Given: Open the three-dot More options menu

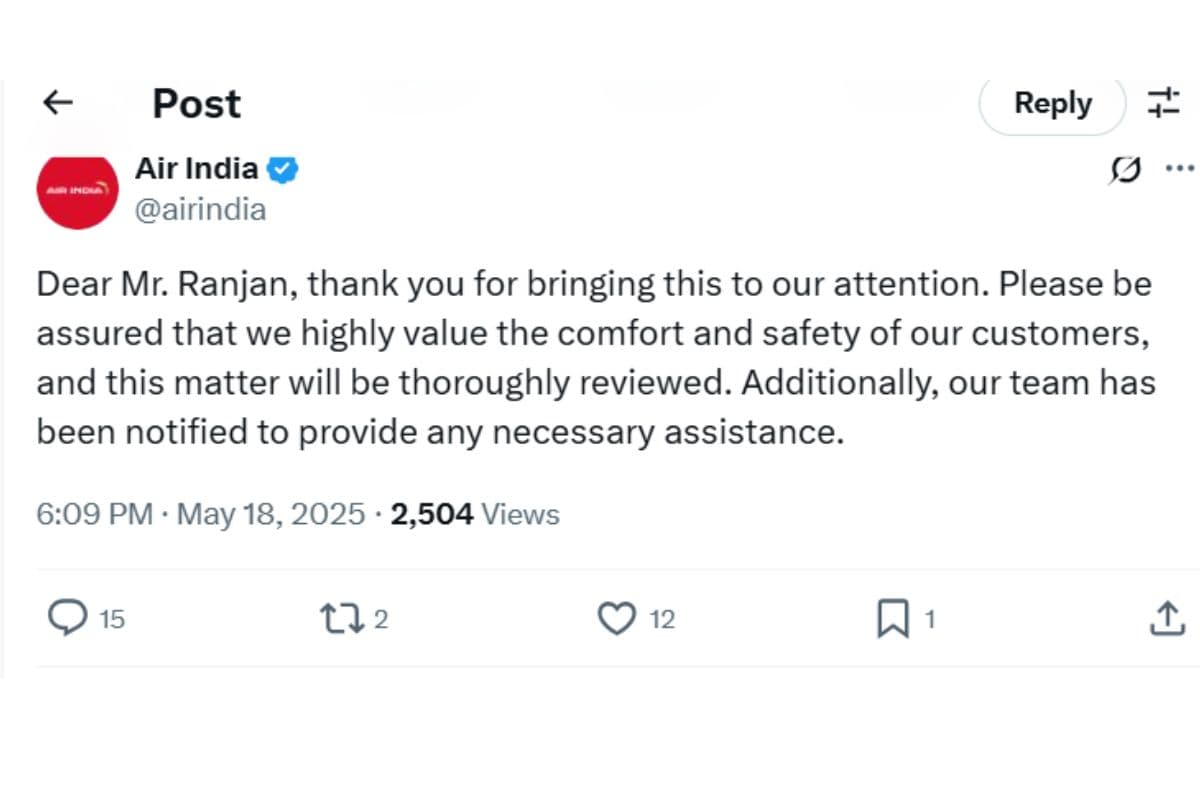Looking at the screenshot, I should (x=1180, y=168).
